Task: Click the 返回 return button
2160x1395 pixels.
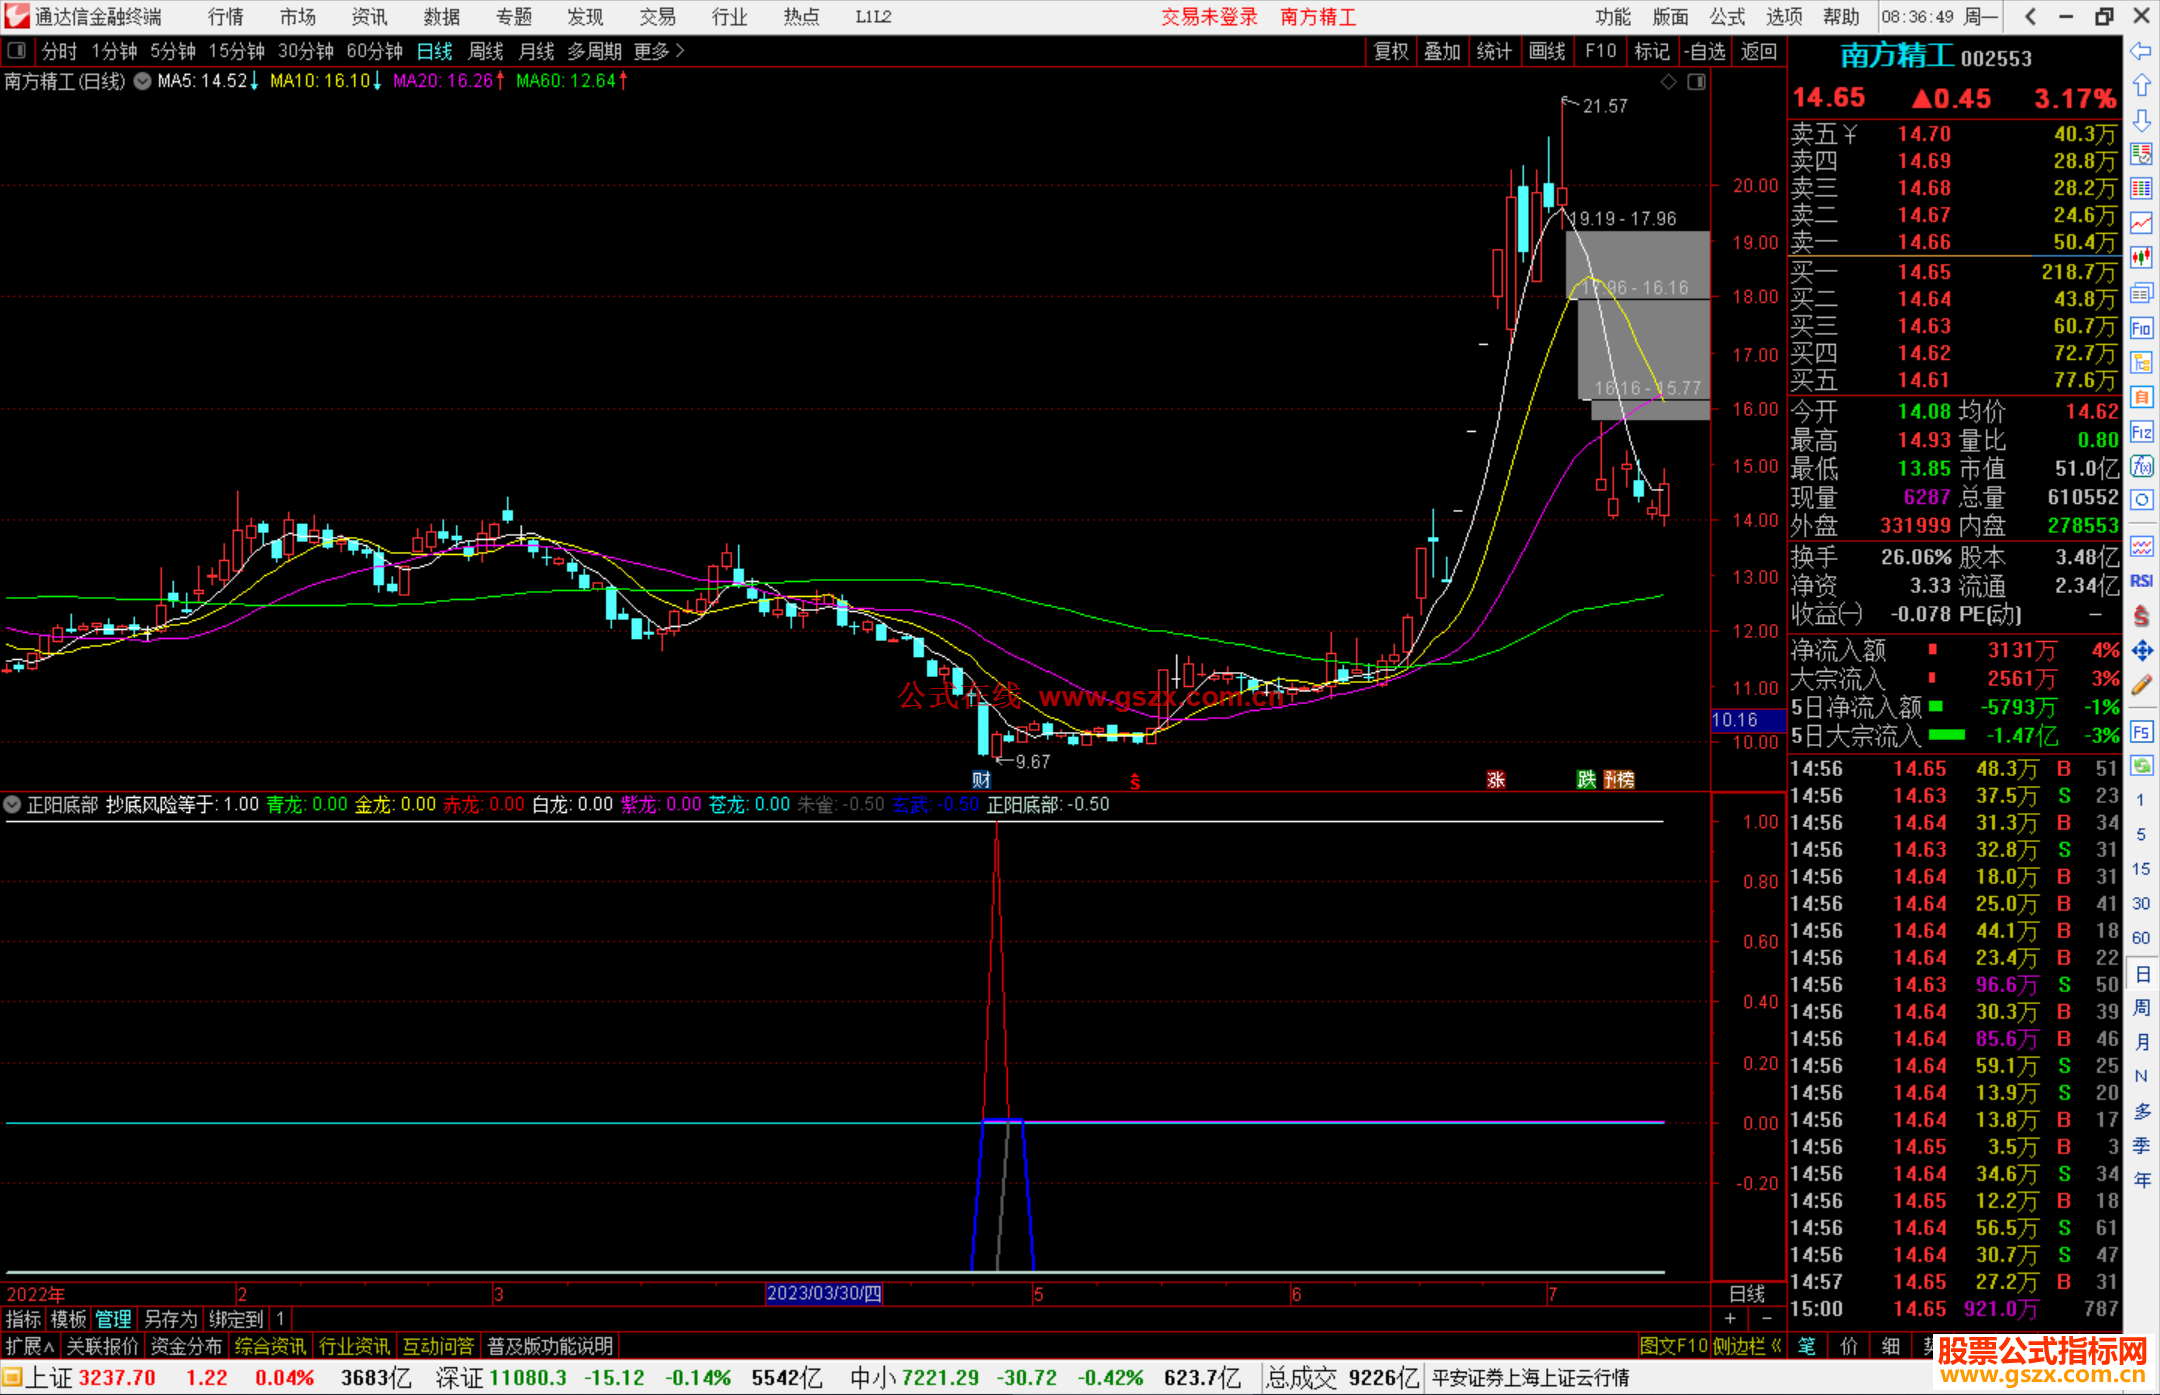Action: (x=1758, y=51)
